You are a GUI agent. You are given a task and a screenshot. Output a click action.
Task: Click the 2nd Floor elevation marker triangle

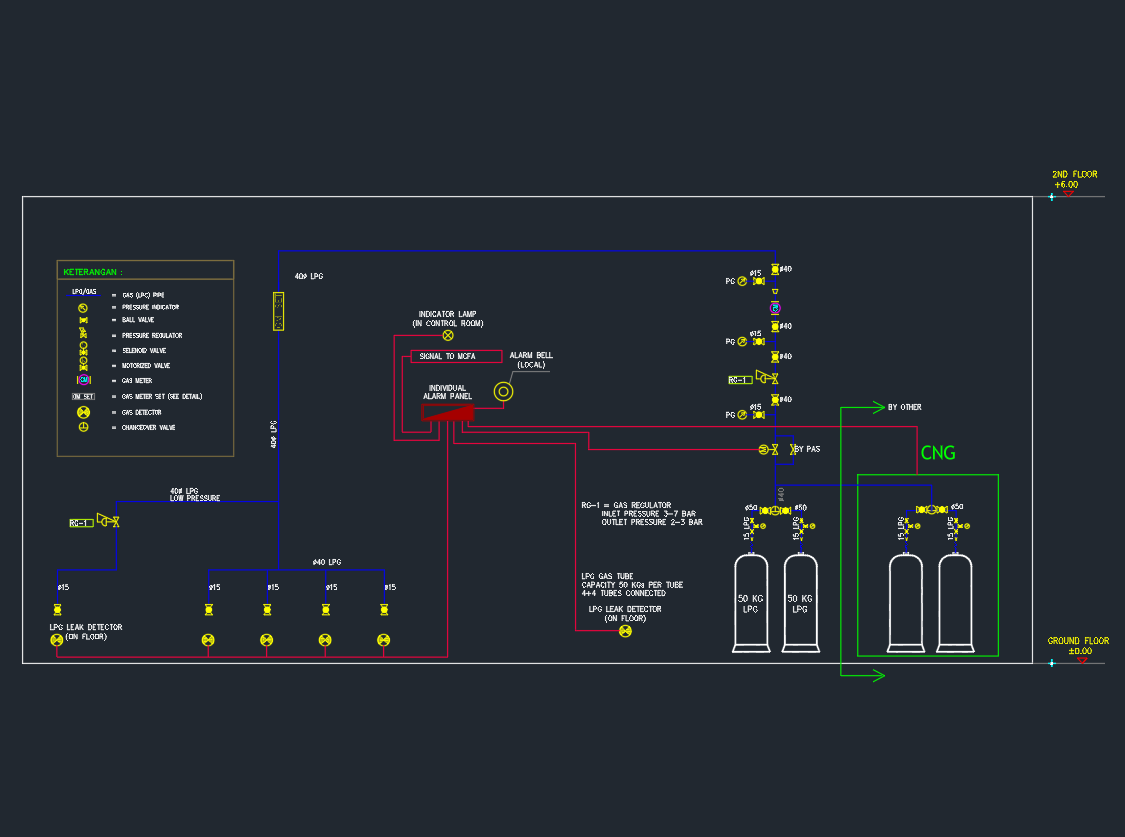(1068, 193)
